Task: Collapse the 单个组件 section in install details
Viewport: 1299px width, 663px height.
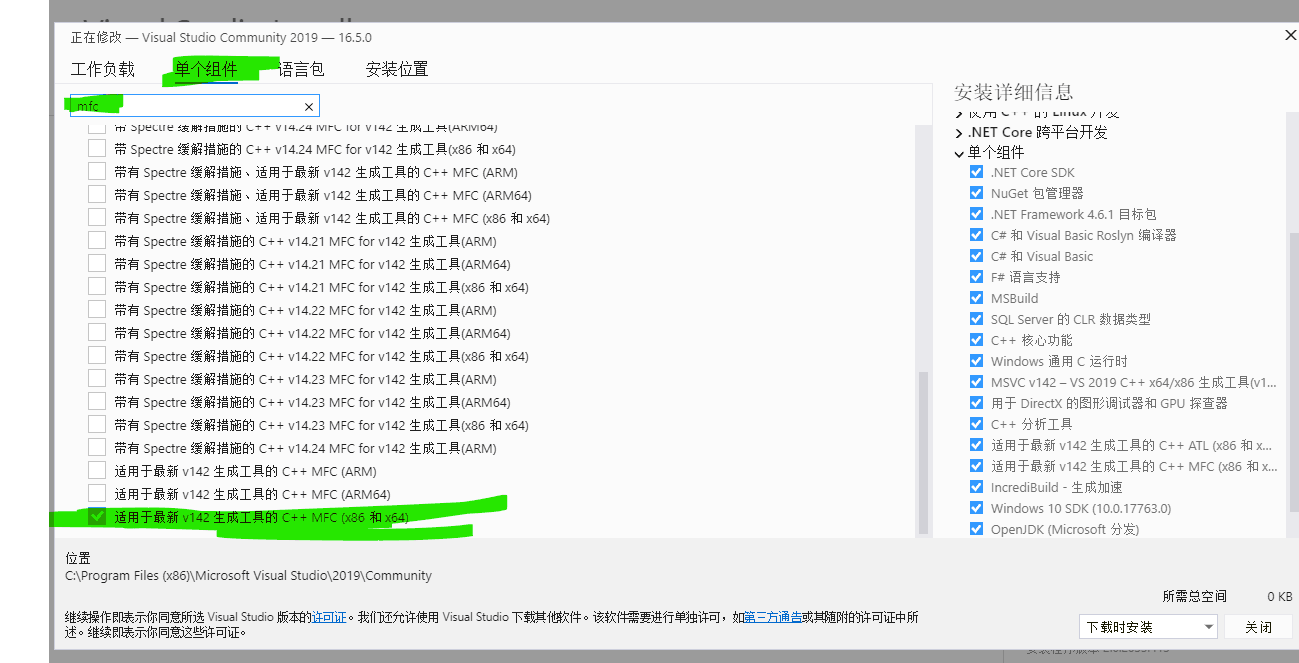Action: coord(959,153)
